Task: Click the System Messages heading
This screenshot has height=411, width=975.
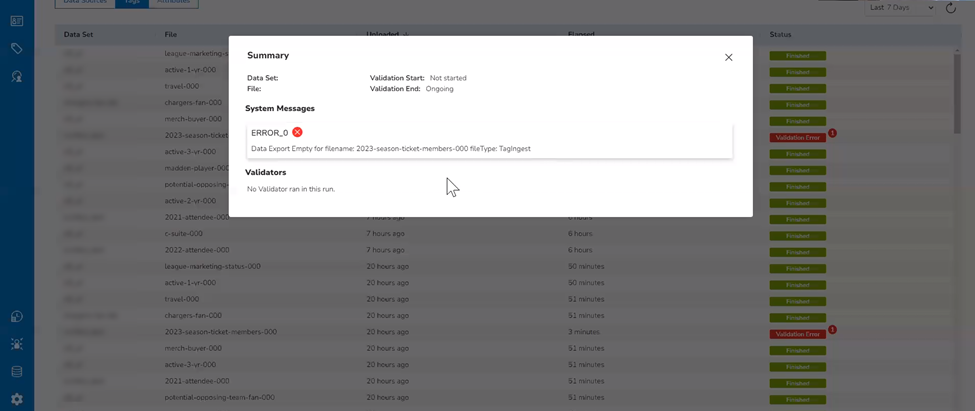Action: (280, 108)
